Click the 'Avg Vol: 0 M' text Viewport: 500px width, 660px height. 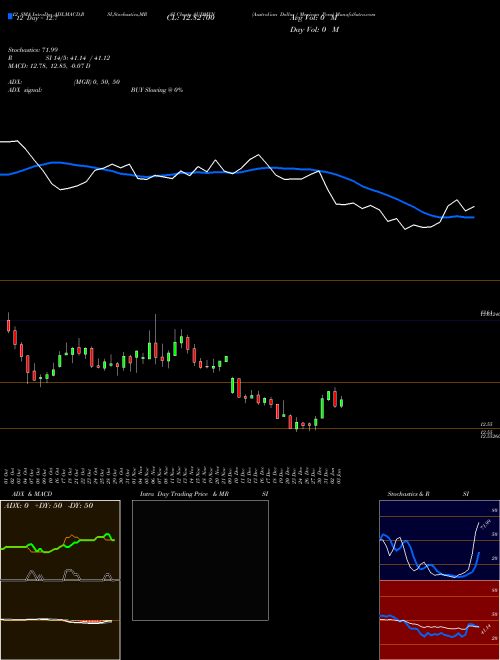tap(313, 18)
